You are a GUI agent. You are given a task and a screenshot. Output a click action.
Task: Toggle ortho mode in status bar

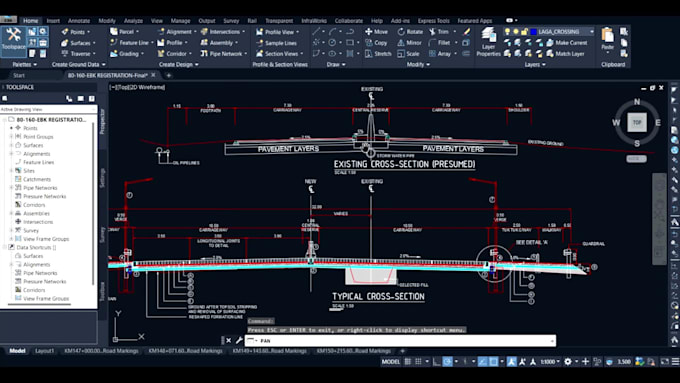[437, 361]
